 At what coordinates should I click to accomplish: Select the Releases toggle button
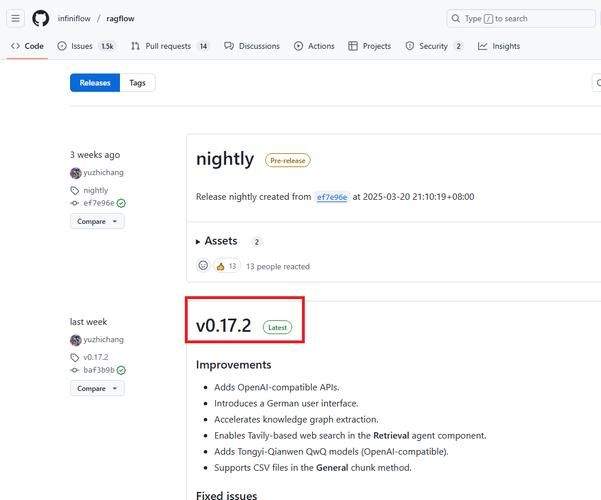pos(95,83)
